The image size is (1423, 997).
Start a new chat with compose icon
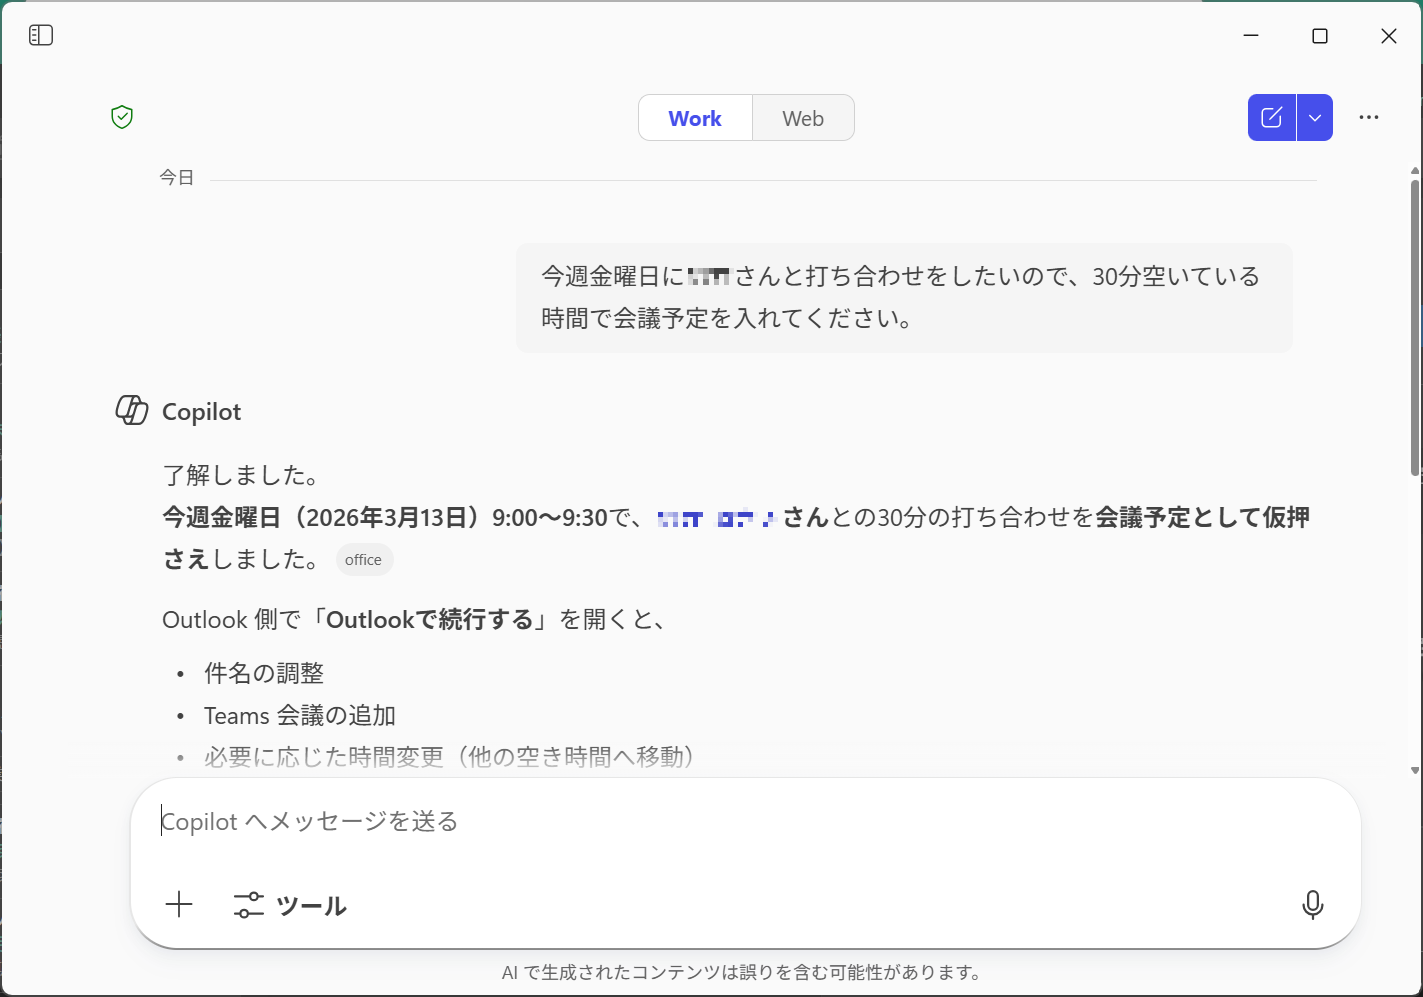pos(1271,118)
